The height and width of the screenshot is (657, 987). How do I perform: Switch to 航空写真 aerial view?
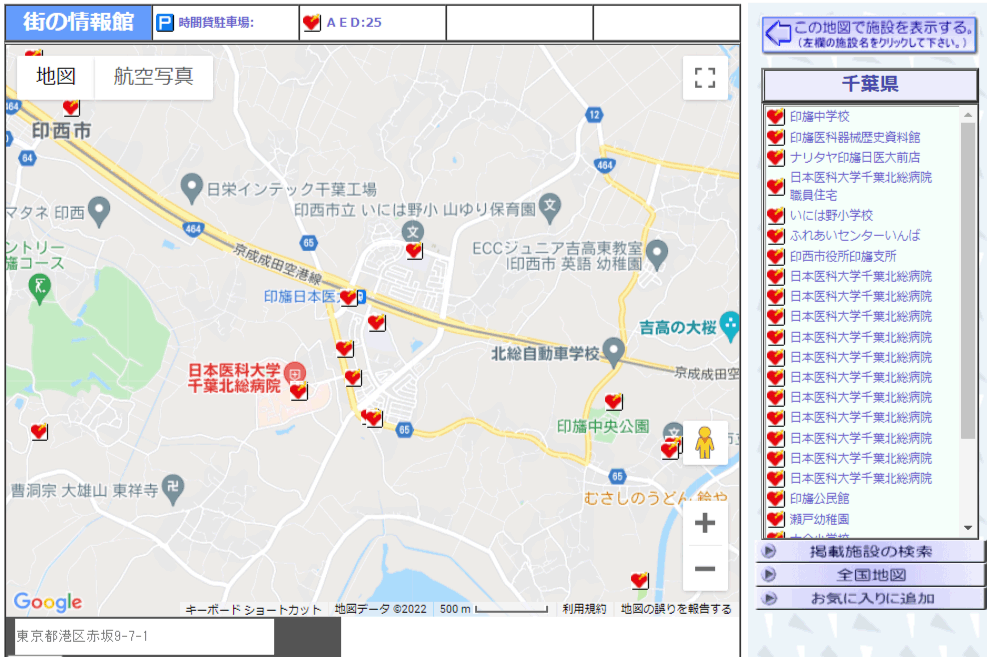(x=154, y=77)
